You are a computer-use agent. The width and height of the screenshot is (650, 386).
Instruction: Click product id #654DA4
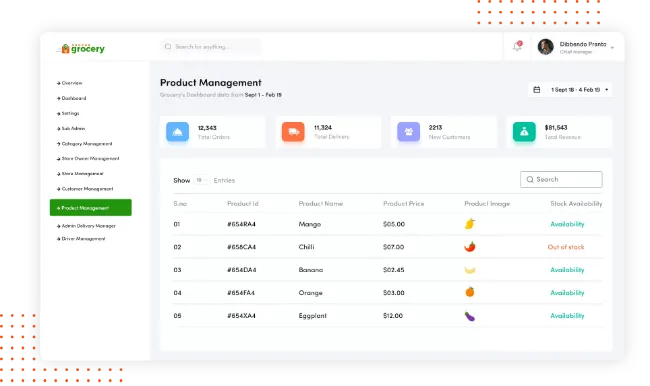pyautogui.click(x=242, y=269)
